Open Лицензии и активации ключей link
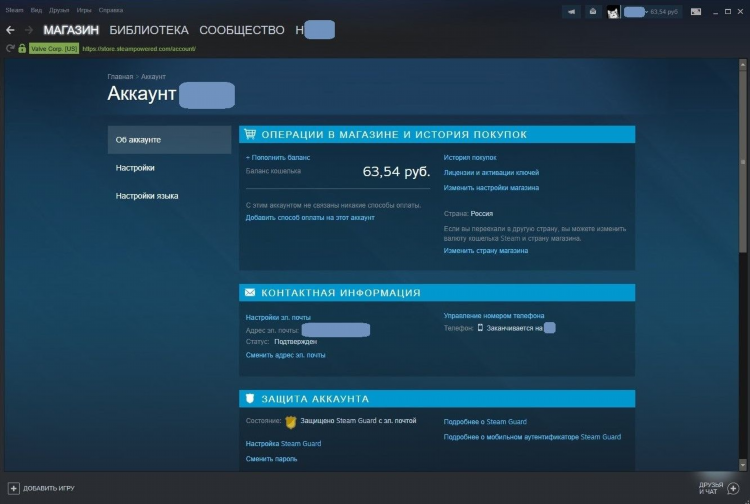 [x=491, y=173]
